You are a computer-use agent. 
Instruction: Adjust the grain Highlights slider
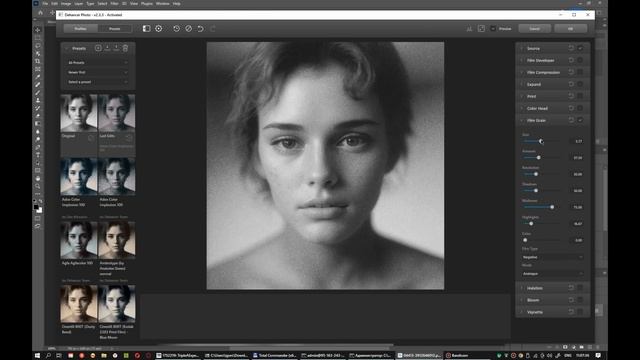click(x=531, y=224)
